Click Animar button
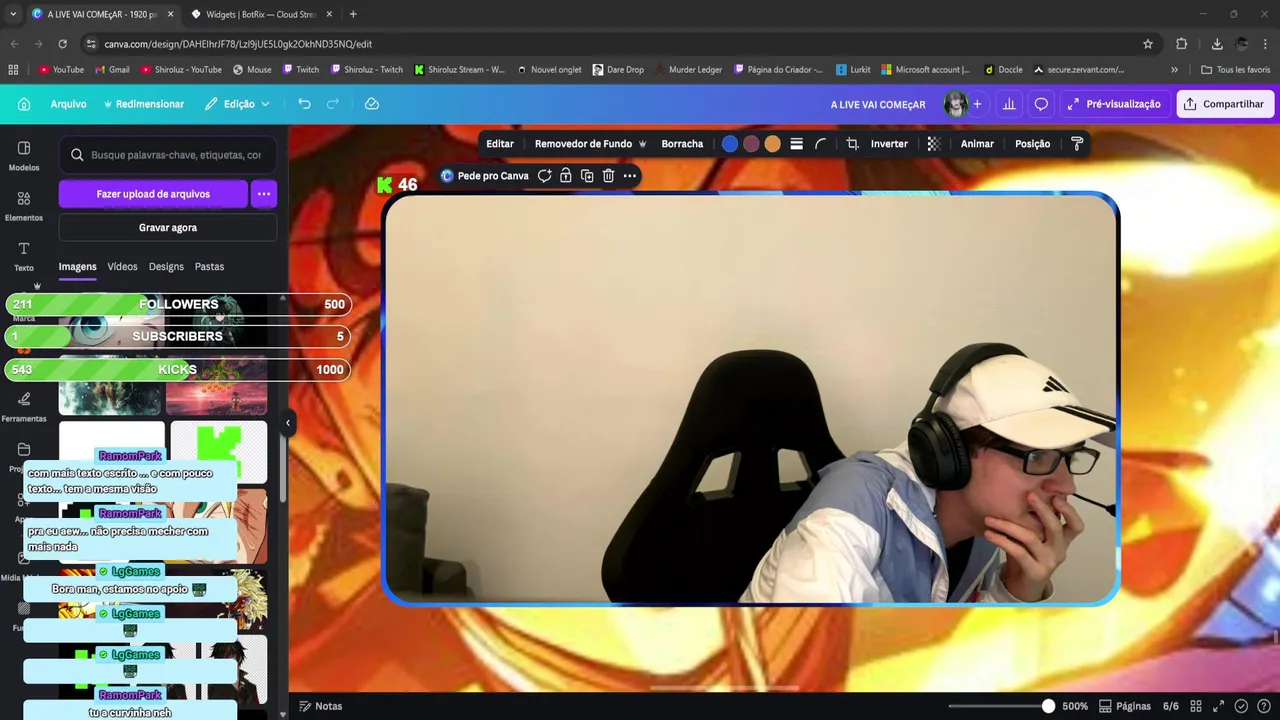Image resolution: width=1280 pixels, height=720 pixels. [x=977, y=144]
